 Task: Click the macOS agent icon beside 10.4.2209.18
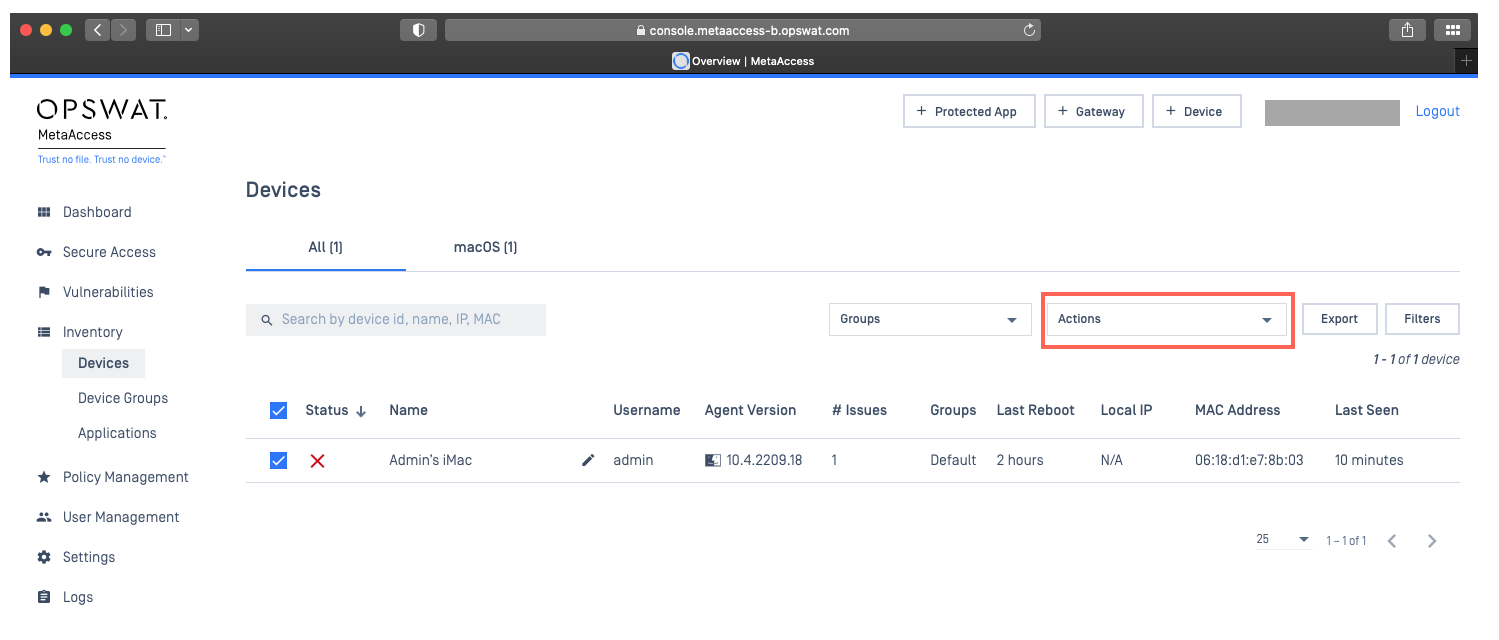pyautogui.click(x=713, y=460)
